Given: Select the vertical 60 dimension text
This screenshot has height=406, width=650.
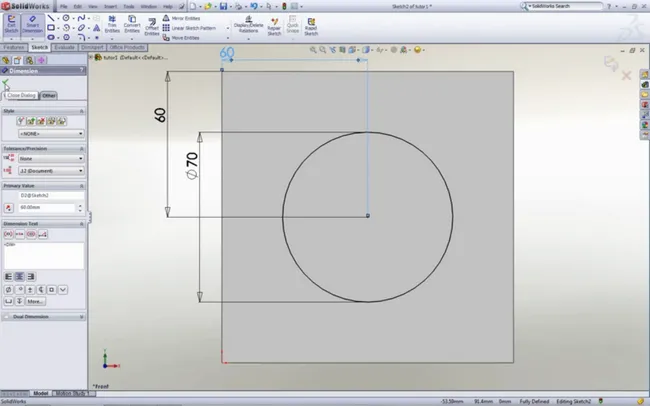Looking at the screenshot, I should tap(160, 115).
